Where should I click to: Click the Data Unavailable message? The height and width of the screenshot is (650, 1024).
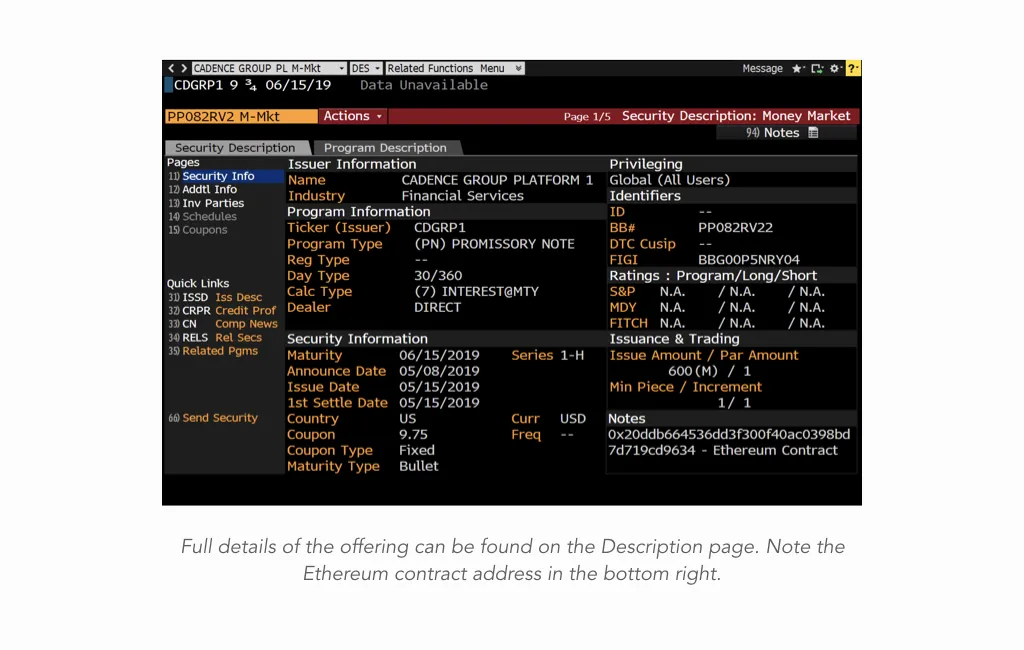click(424, 85)
